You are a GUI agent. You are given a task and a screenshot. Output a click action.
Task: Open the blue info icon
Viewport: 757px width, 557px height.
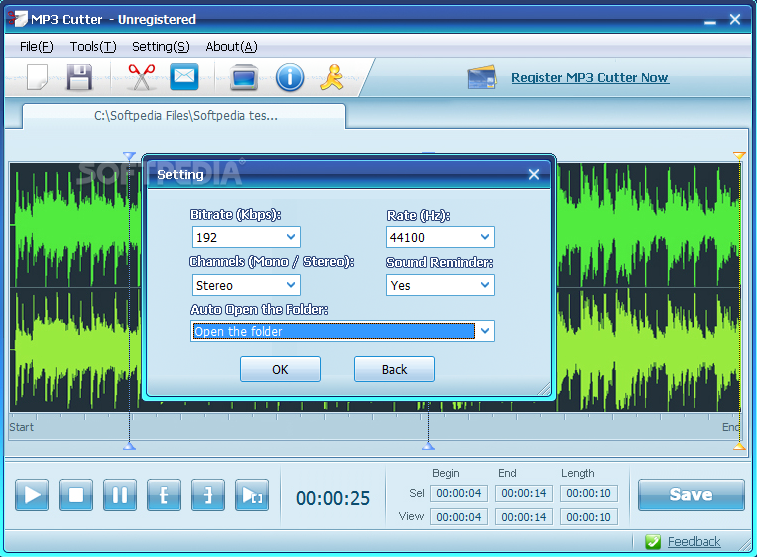(290, 77)
